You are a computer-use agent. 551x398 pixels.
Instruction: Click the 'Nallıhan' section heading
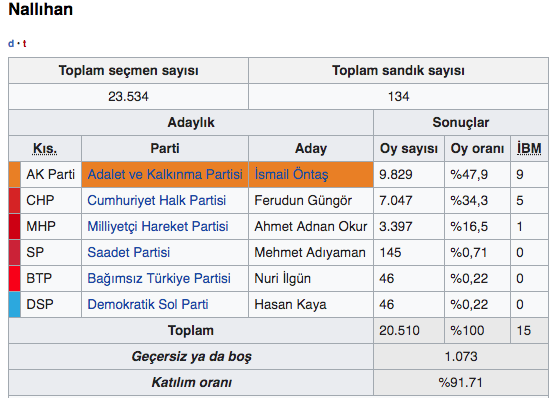coord(40,9)
